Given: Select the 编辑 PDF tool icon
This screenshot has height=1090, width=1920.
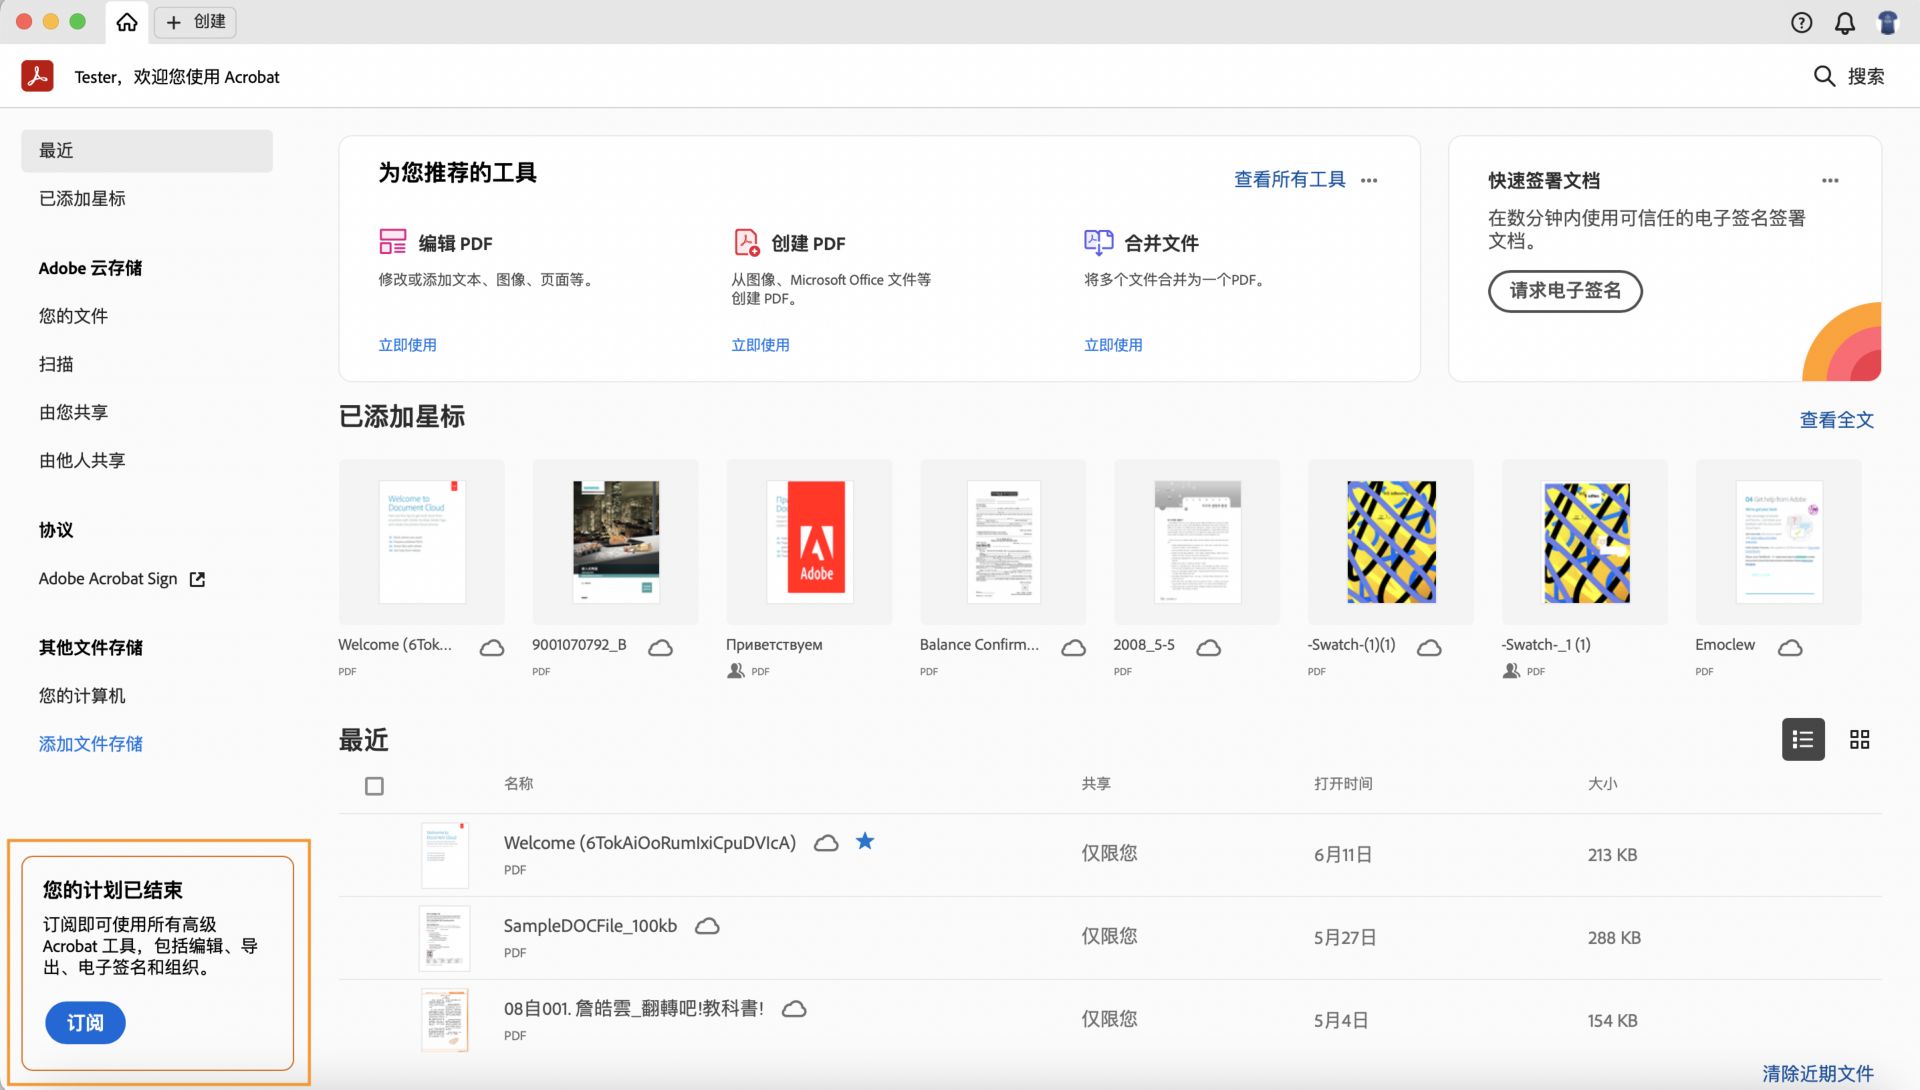Looking at the screenshot, I should pos(394,241).
